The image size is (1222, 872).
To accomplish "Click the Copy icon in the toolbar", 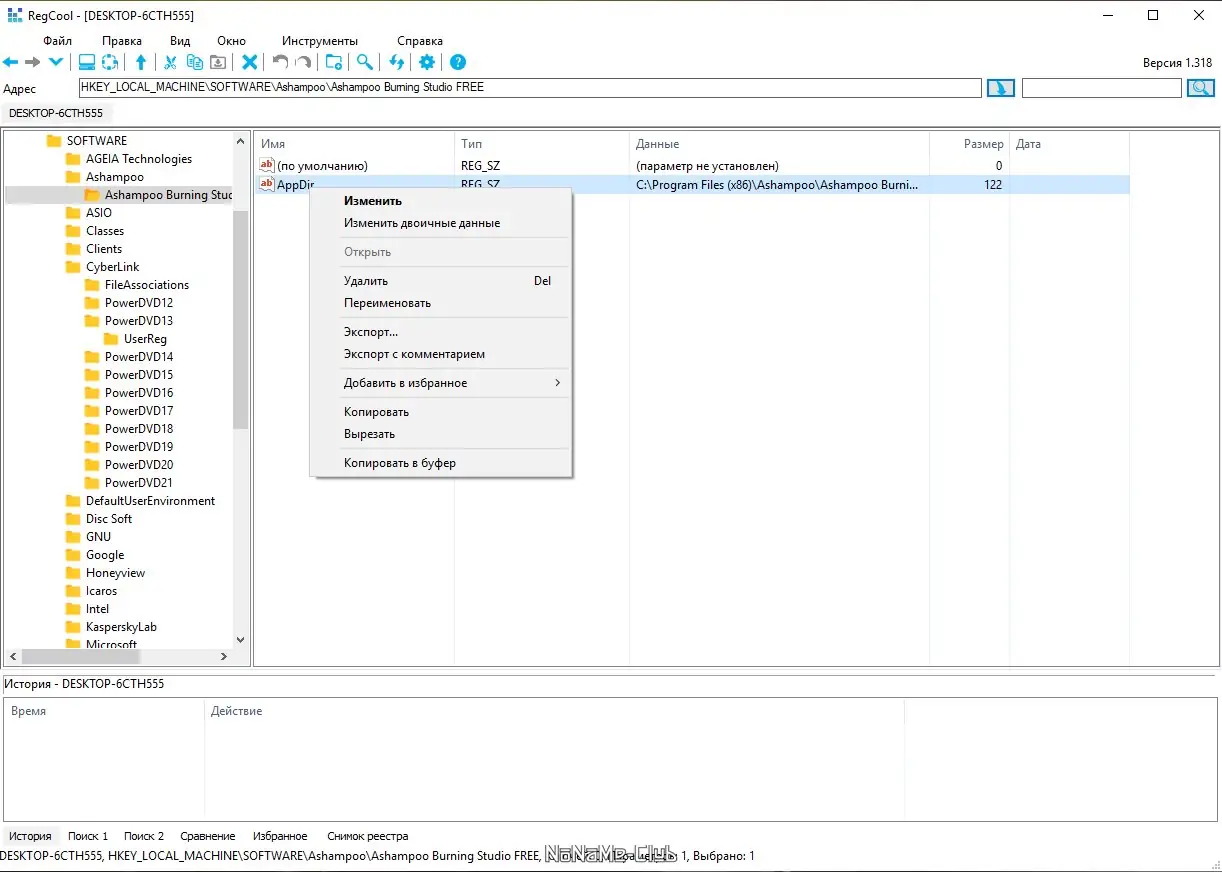I will [x=195, y=62].
